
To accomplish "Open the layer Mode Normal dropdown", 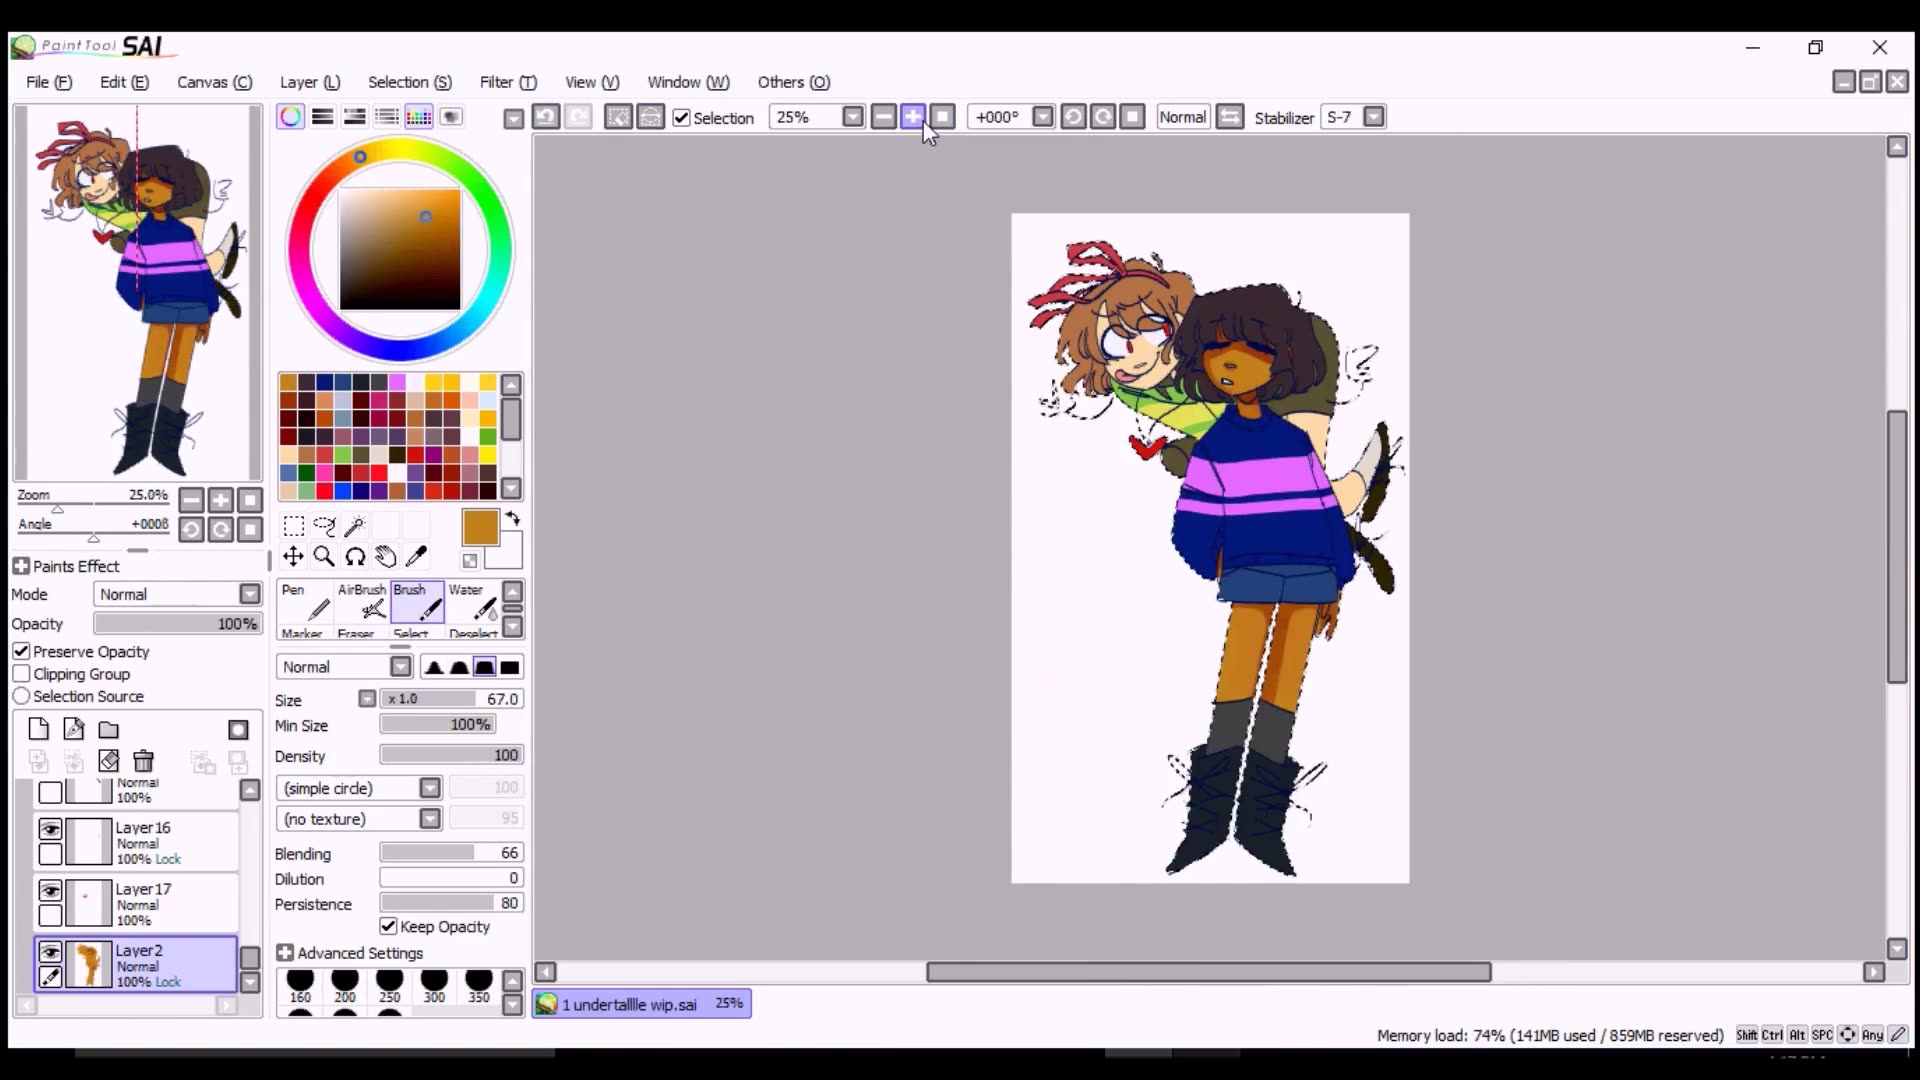I will click(249, 594).
